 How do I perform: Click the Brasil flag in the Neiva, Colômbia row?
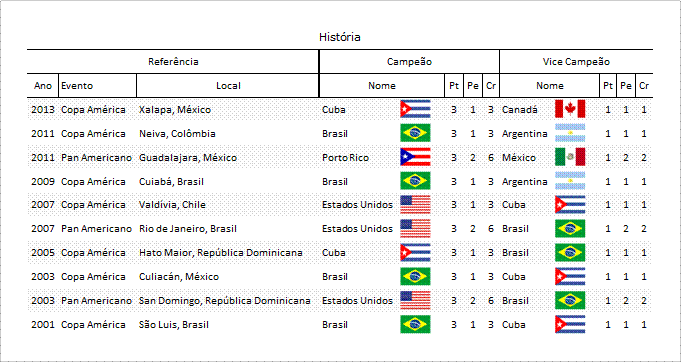[415, 133]
